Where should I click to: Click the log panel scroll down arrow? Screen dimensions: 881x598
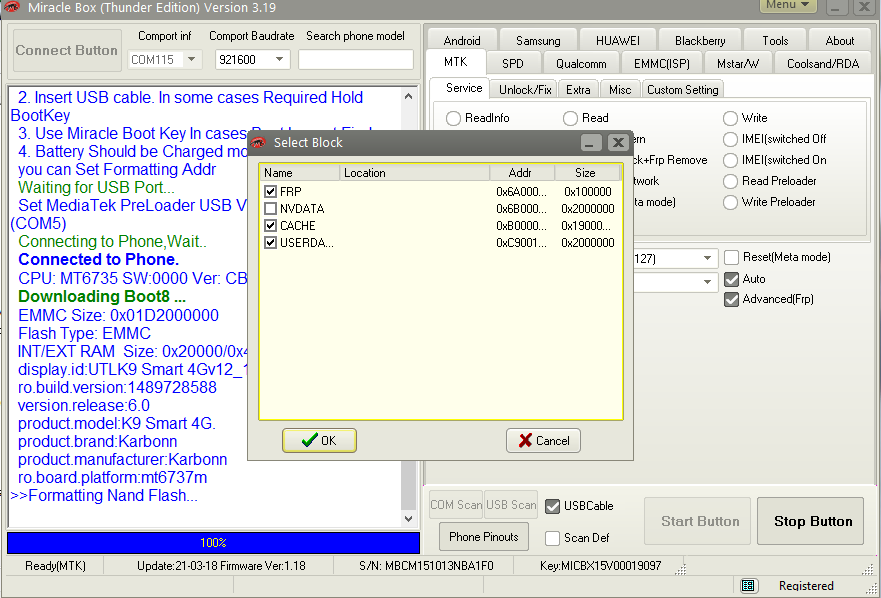coord(408,518)
